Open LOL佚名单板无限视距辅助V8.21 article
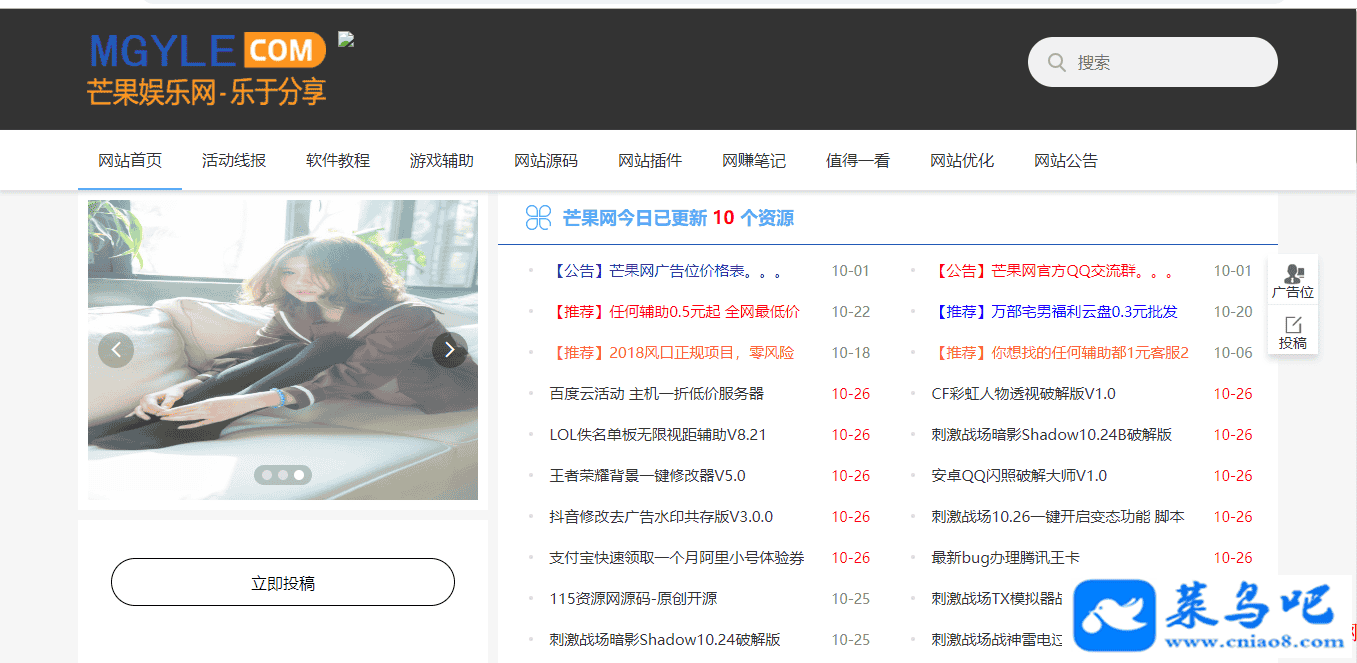The image size is (1357, 663). coord(658,435)
